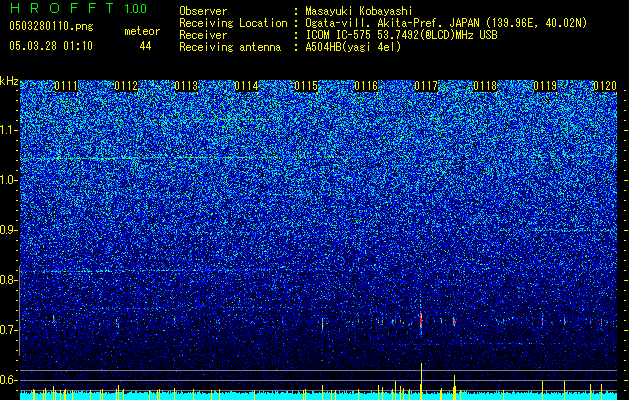Image resolution: width=629 pixels, height=400 pixels.
Task: Click the 0117 time marker
Action: pyautogui.click(x=426, y=86)
